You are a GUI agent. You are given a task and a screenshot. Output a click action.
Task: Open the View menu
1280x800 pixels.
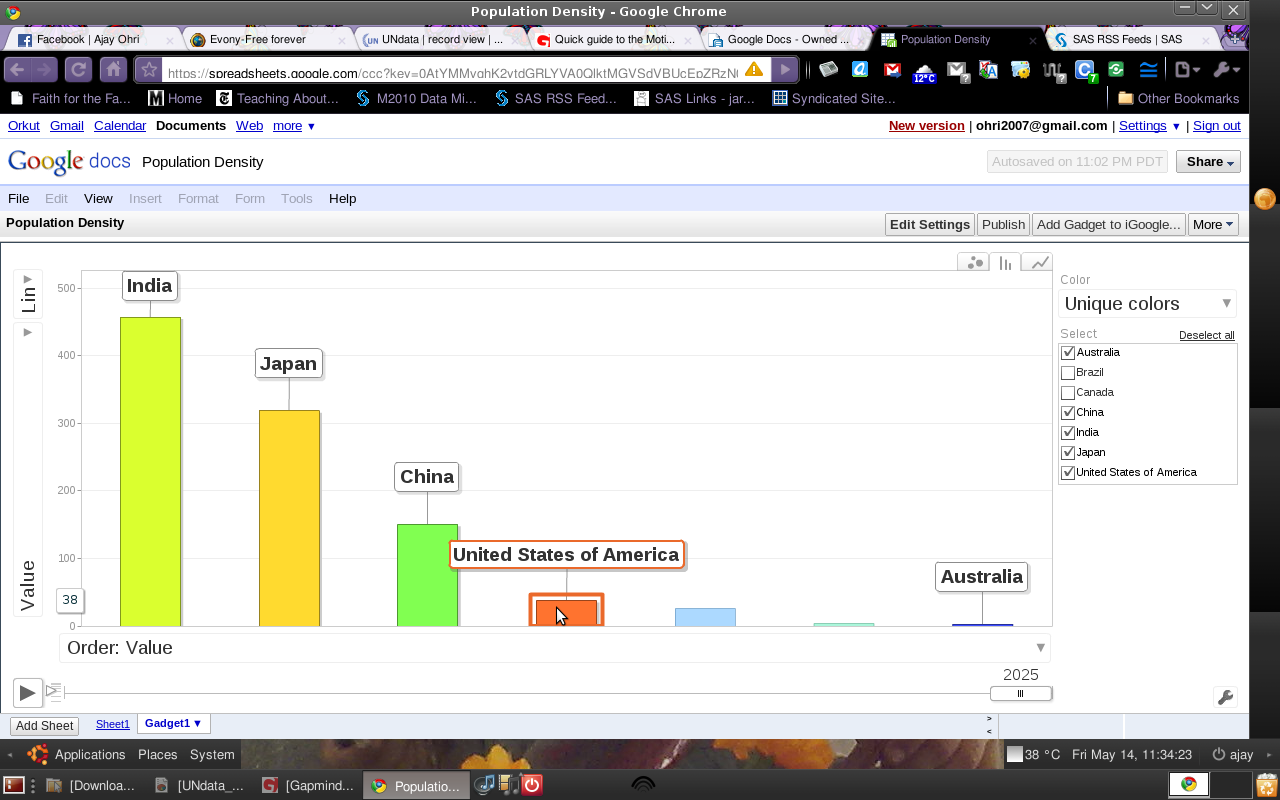pos(98,198)
